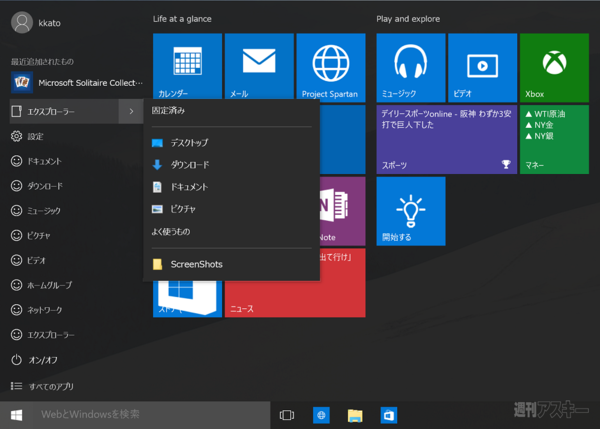Open the Sports (スポーツ) news tile
Image resolution: width=600 pixels, height=429 pixels.
[x=447, y=140]
